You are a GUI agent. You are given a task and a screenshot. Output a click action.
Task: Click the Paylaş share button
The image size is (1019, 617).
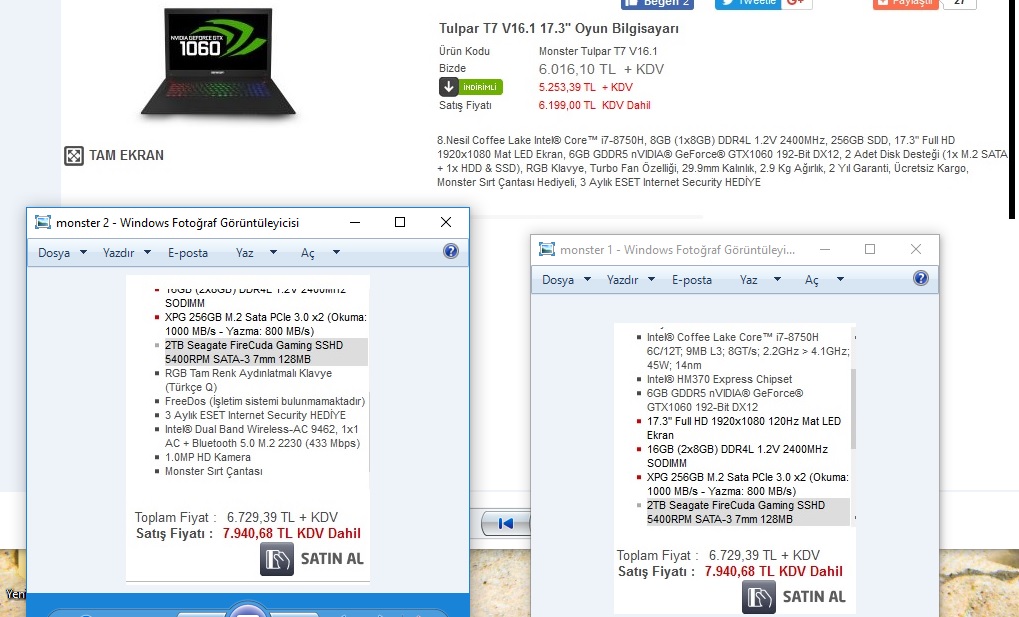(x=905, y=3)
